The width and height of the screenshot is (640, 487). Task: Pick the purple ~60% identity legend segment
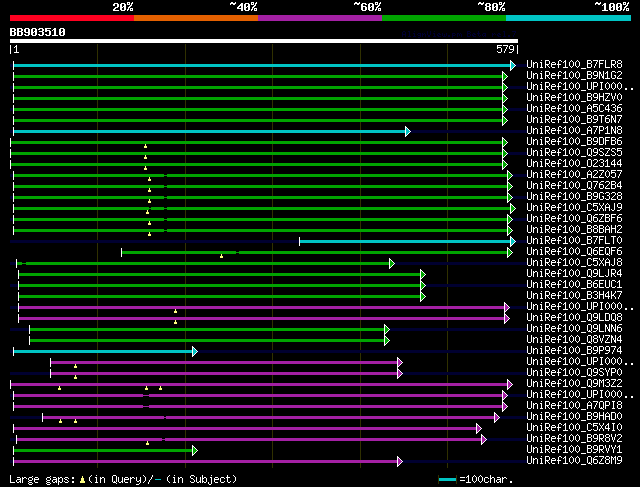click(320, 18)
